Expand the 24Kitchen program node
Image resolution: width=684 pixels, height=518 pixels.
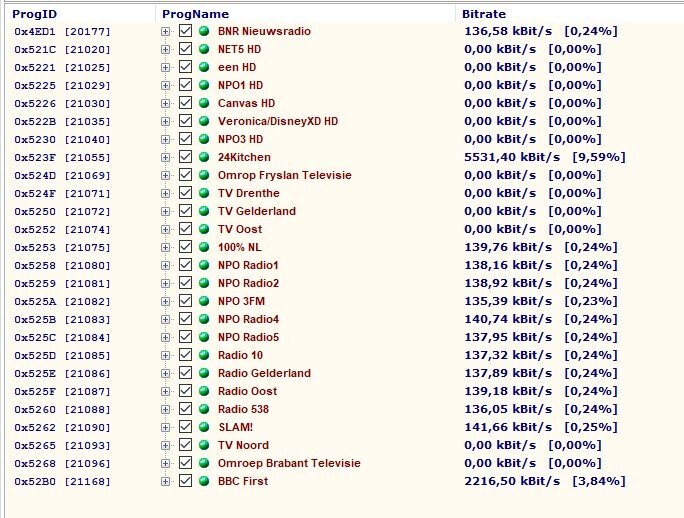click(165, 158)
